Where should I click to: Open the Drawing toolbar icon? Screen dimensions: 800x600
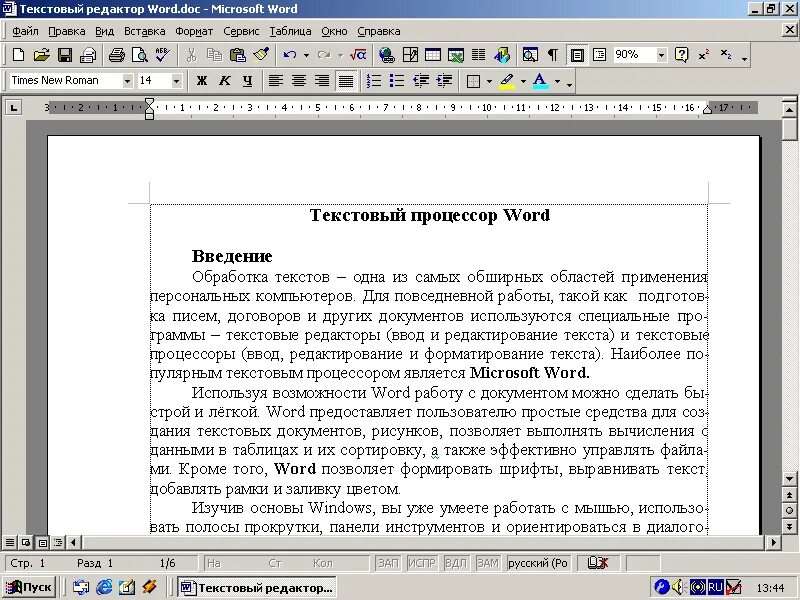pyautogui.click(x=502, y=55)
